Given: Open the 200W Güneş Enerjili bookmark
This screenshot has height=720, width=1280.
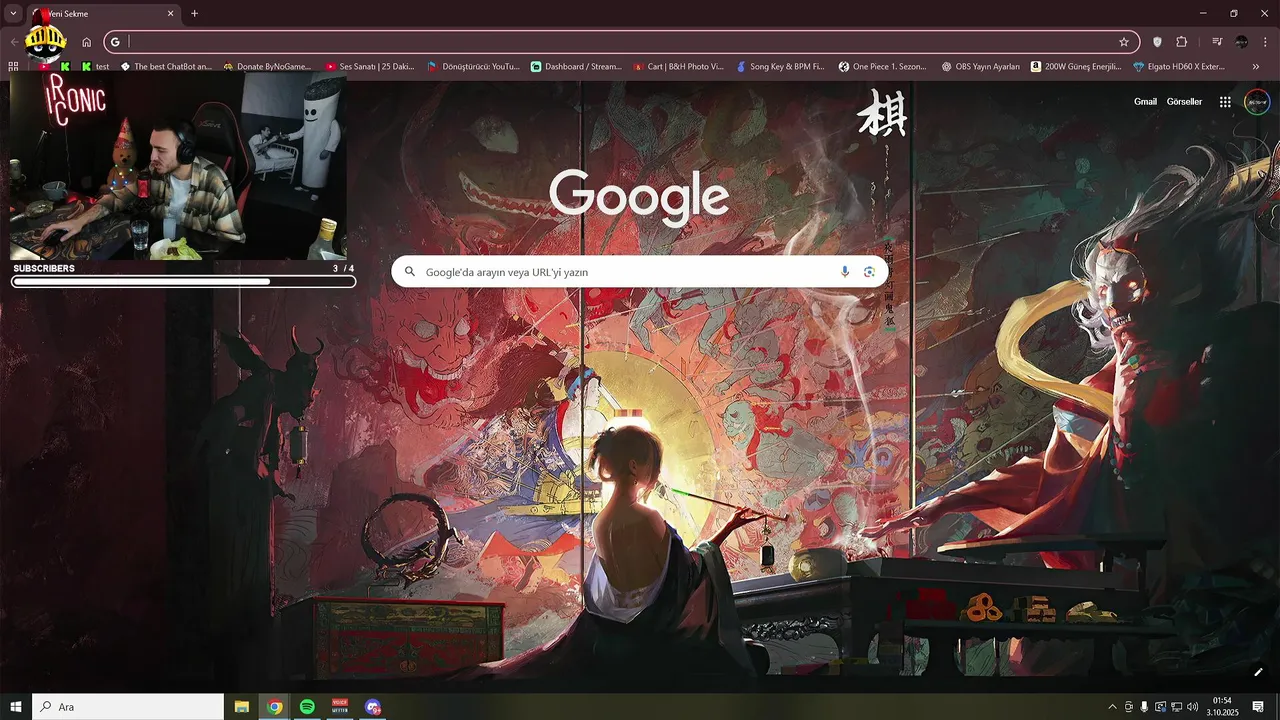Looking at the screenshot, I should (x=1077, y=67).
